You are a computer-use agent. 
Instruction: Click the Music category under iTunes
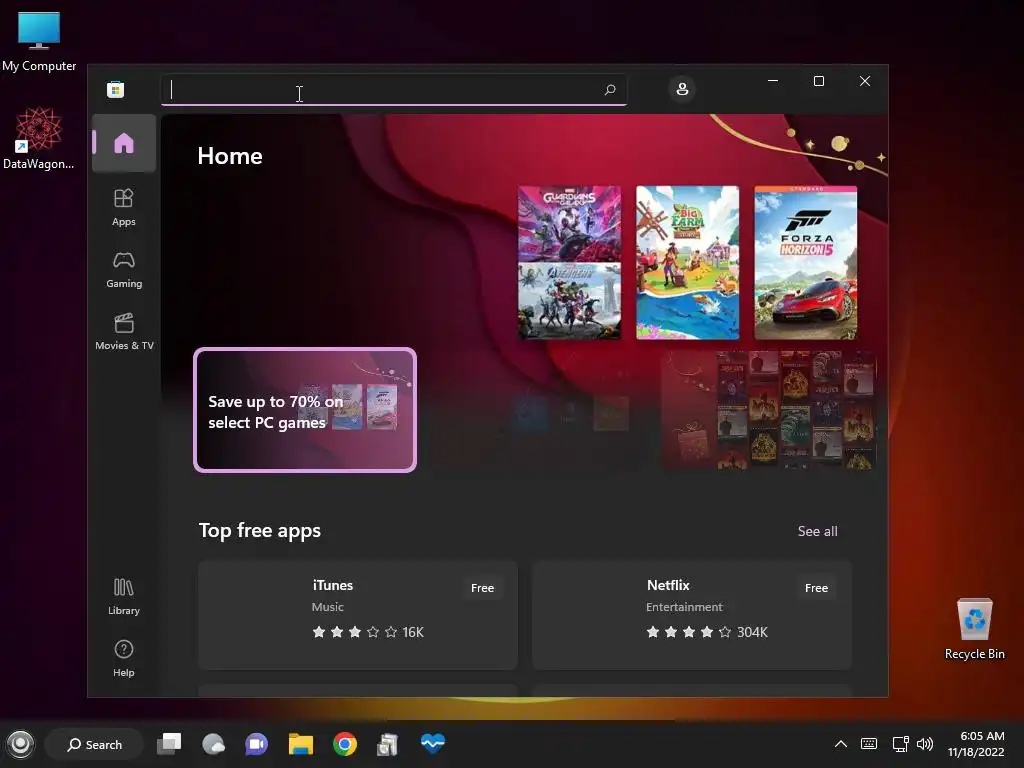[327, 607]
